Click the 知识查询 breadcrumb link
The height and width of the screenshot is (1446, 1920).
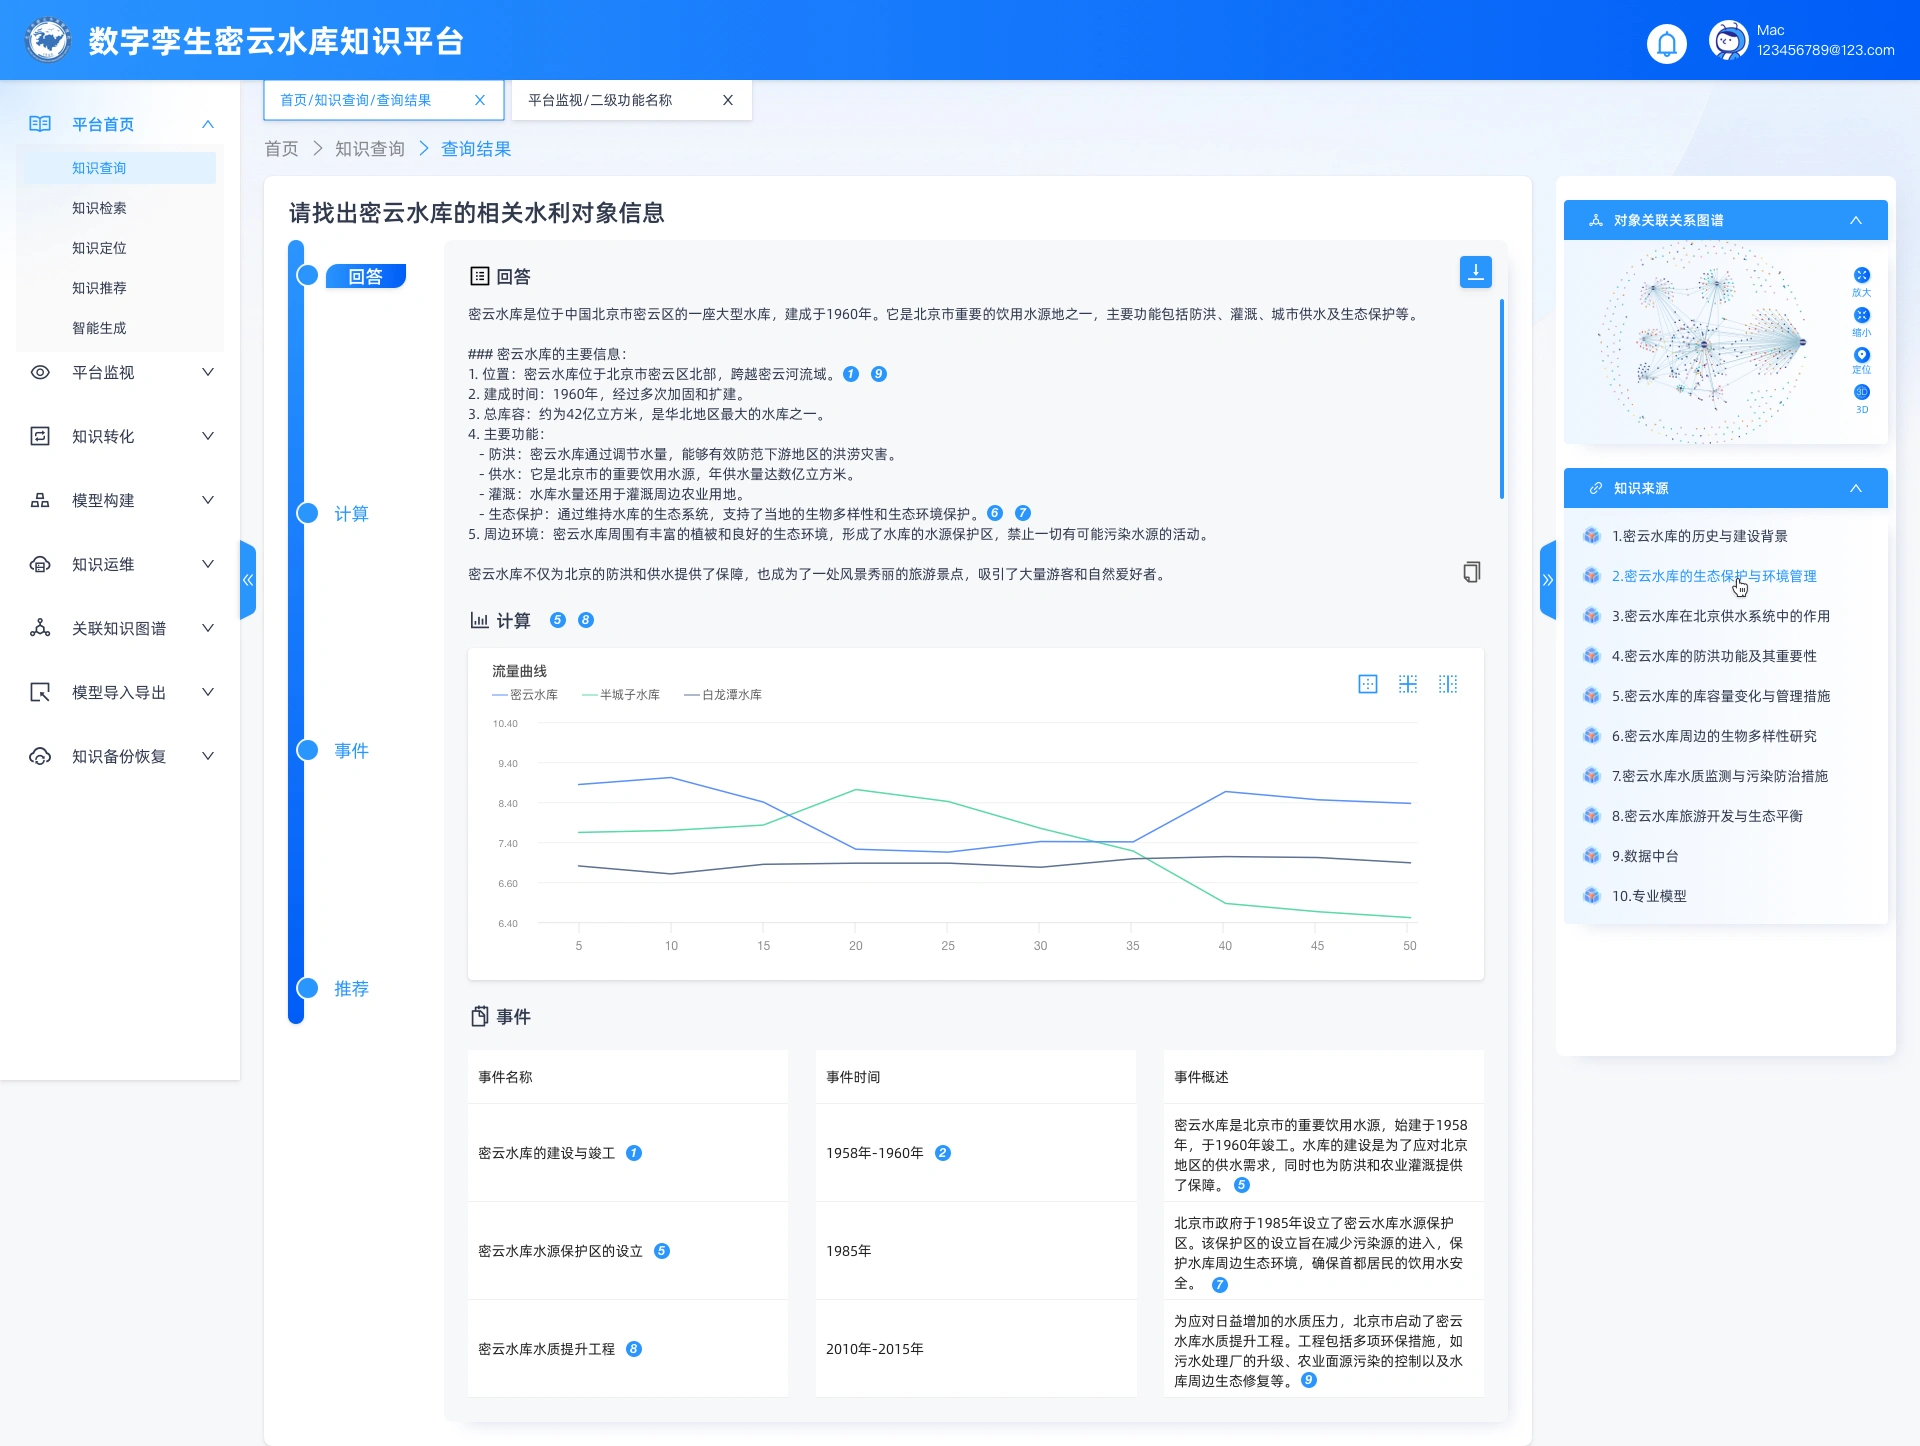pos(369,149)
